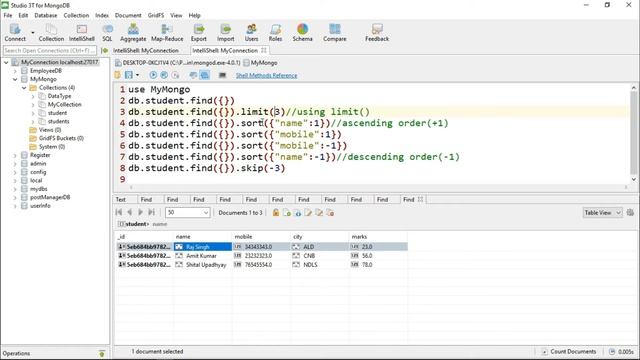Select the Amit Kumar name cell

(203, 256)
